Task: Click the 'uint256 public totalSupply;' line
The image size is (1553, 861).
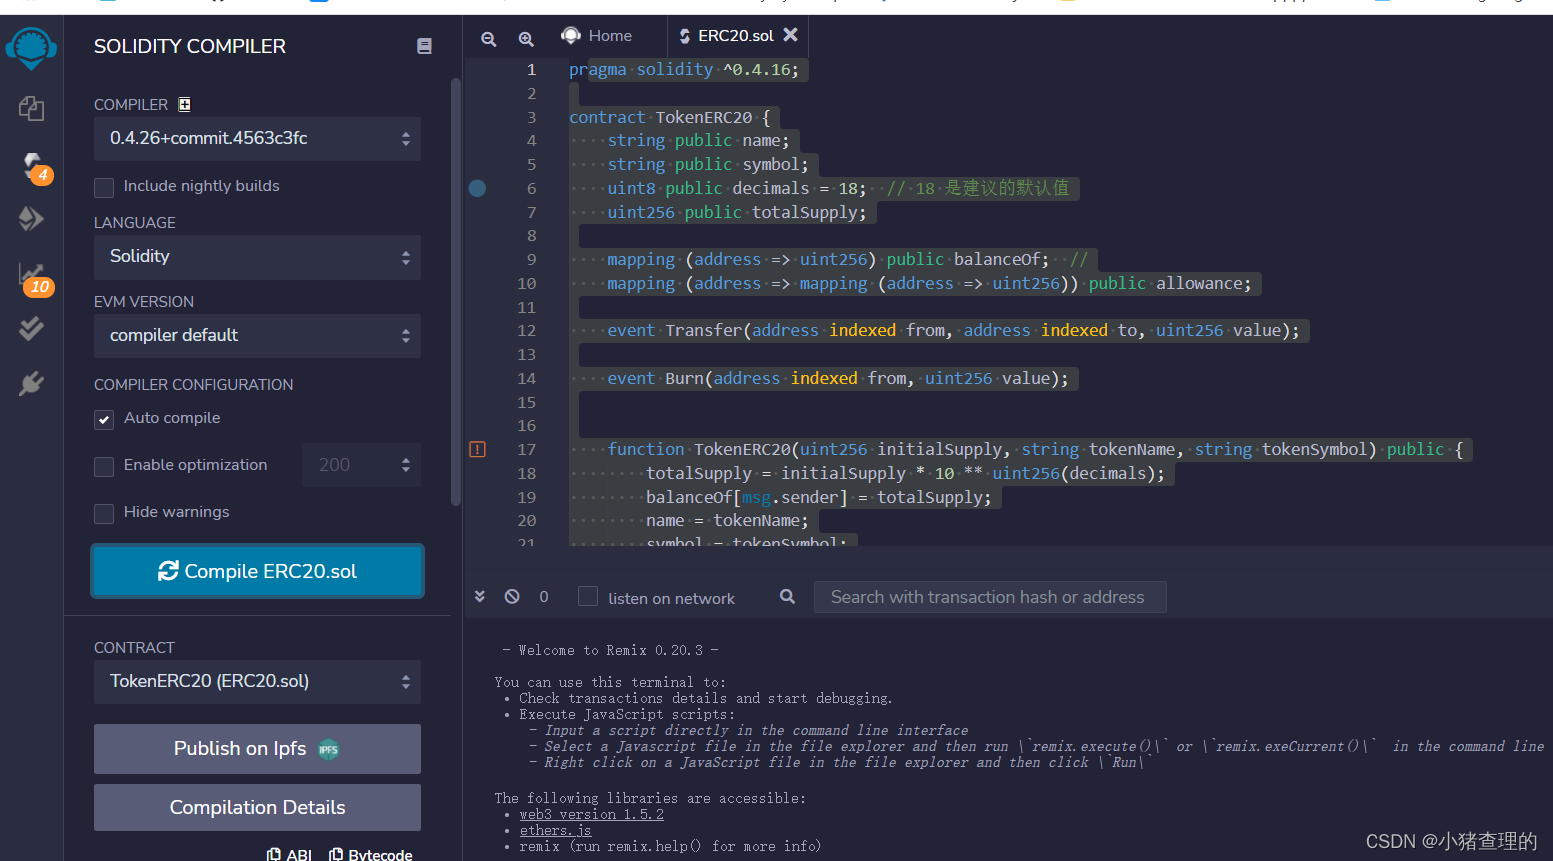Action: coord(737,212)
